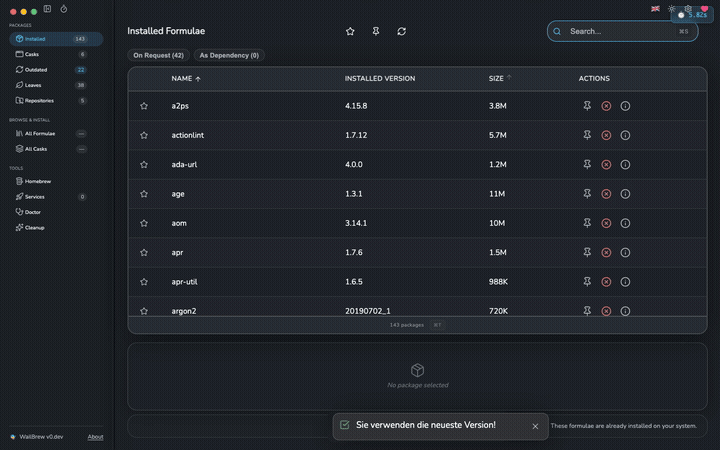Uninstall actionlint with red x icon
Viewport: 720px width, 450px height.
tap(606, 135)
